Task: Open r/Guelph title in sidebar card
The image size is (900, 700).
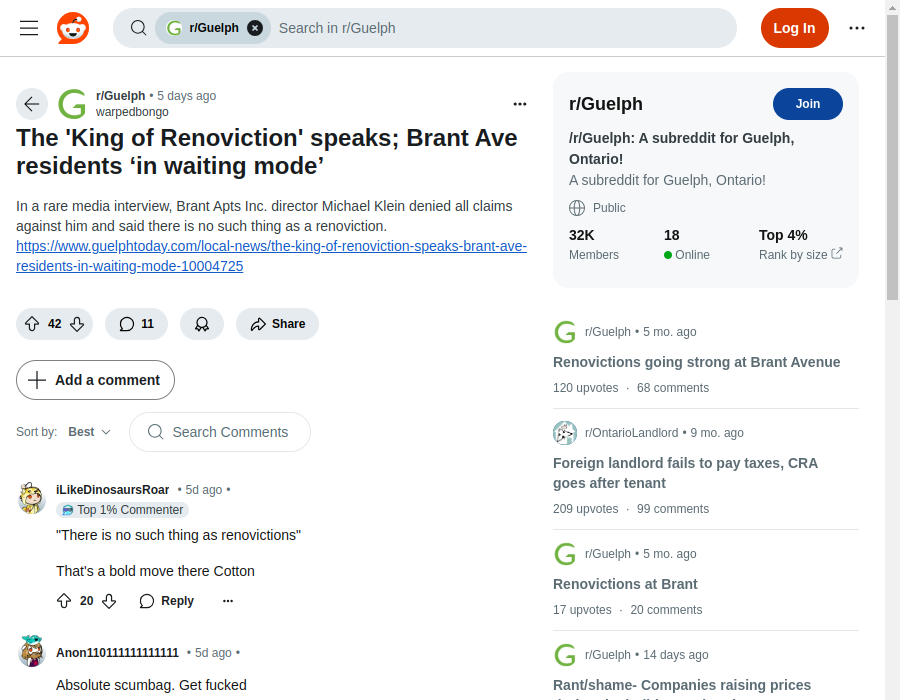Action: click(x=606, y=104)
